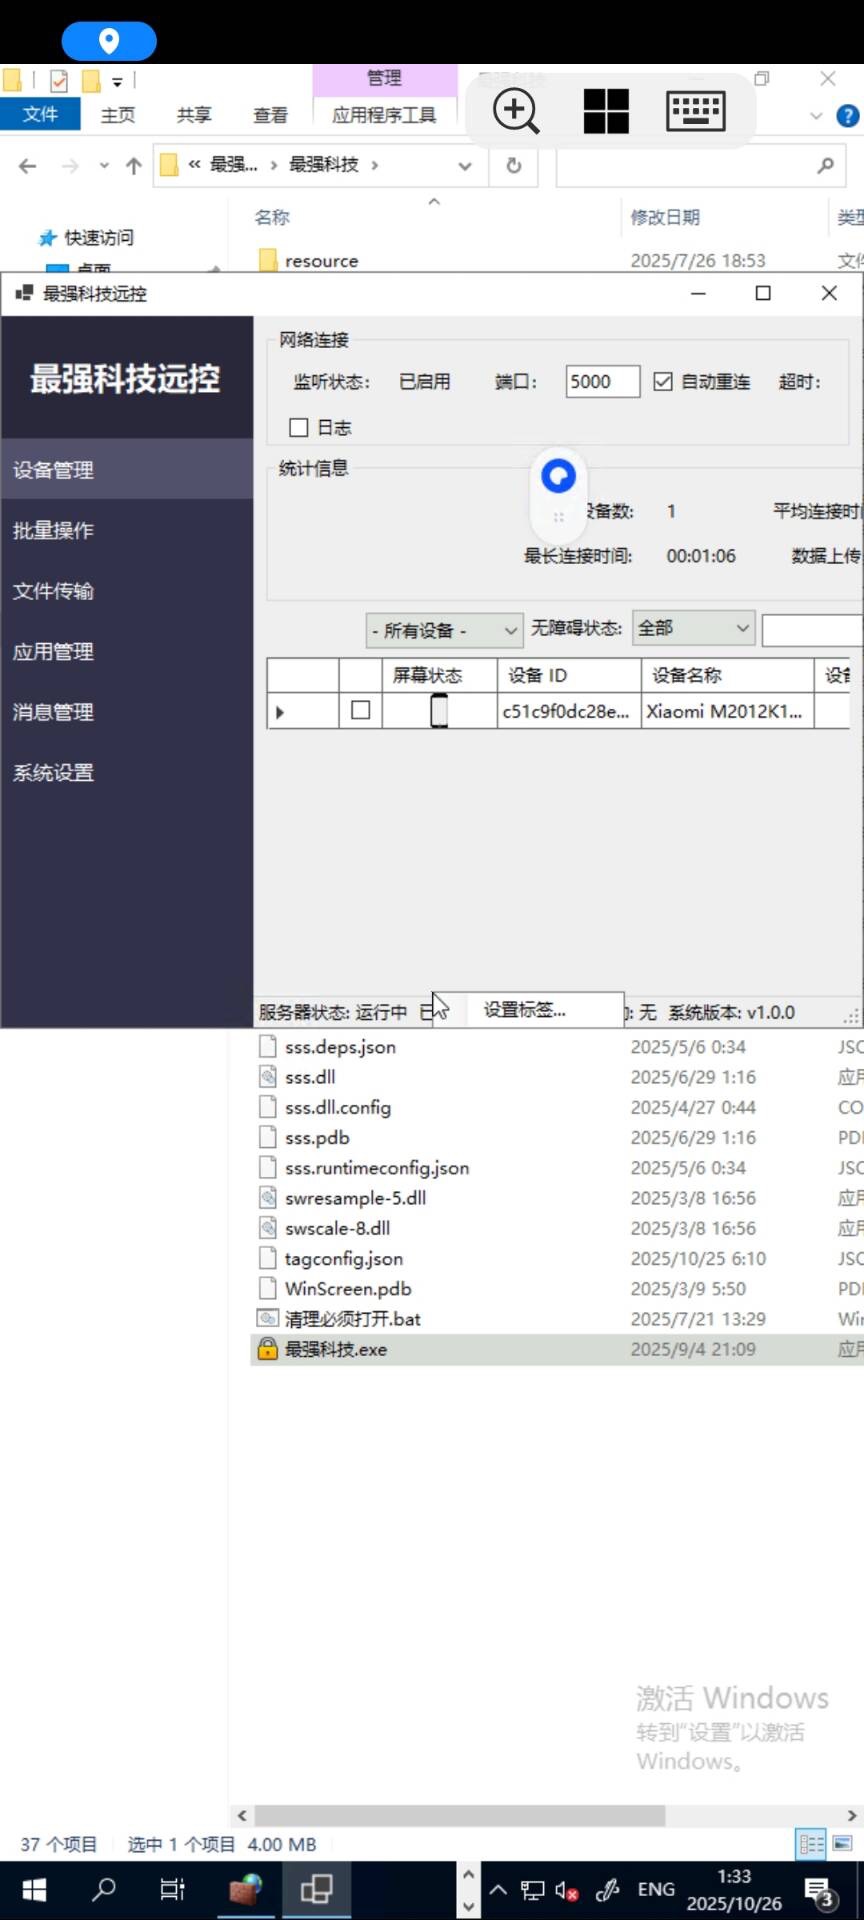Open recent locations dropdown arrow

point(104,166)
